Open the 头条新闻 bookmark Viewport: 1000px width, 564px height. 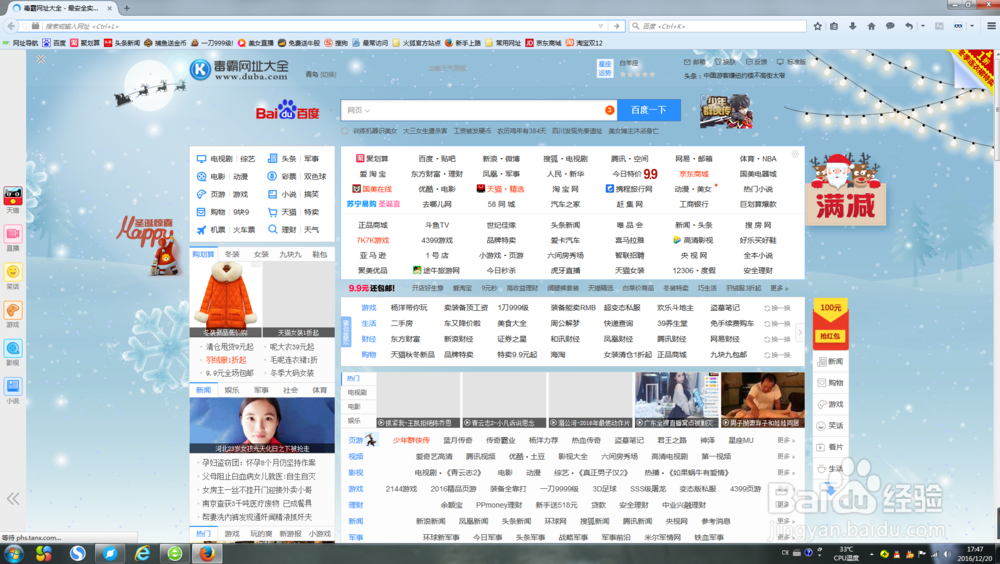click(122, 43)
